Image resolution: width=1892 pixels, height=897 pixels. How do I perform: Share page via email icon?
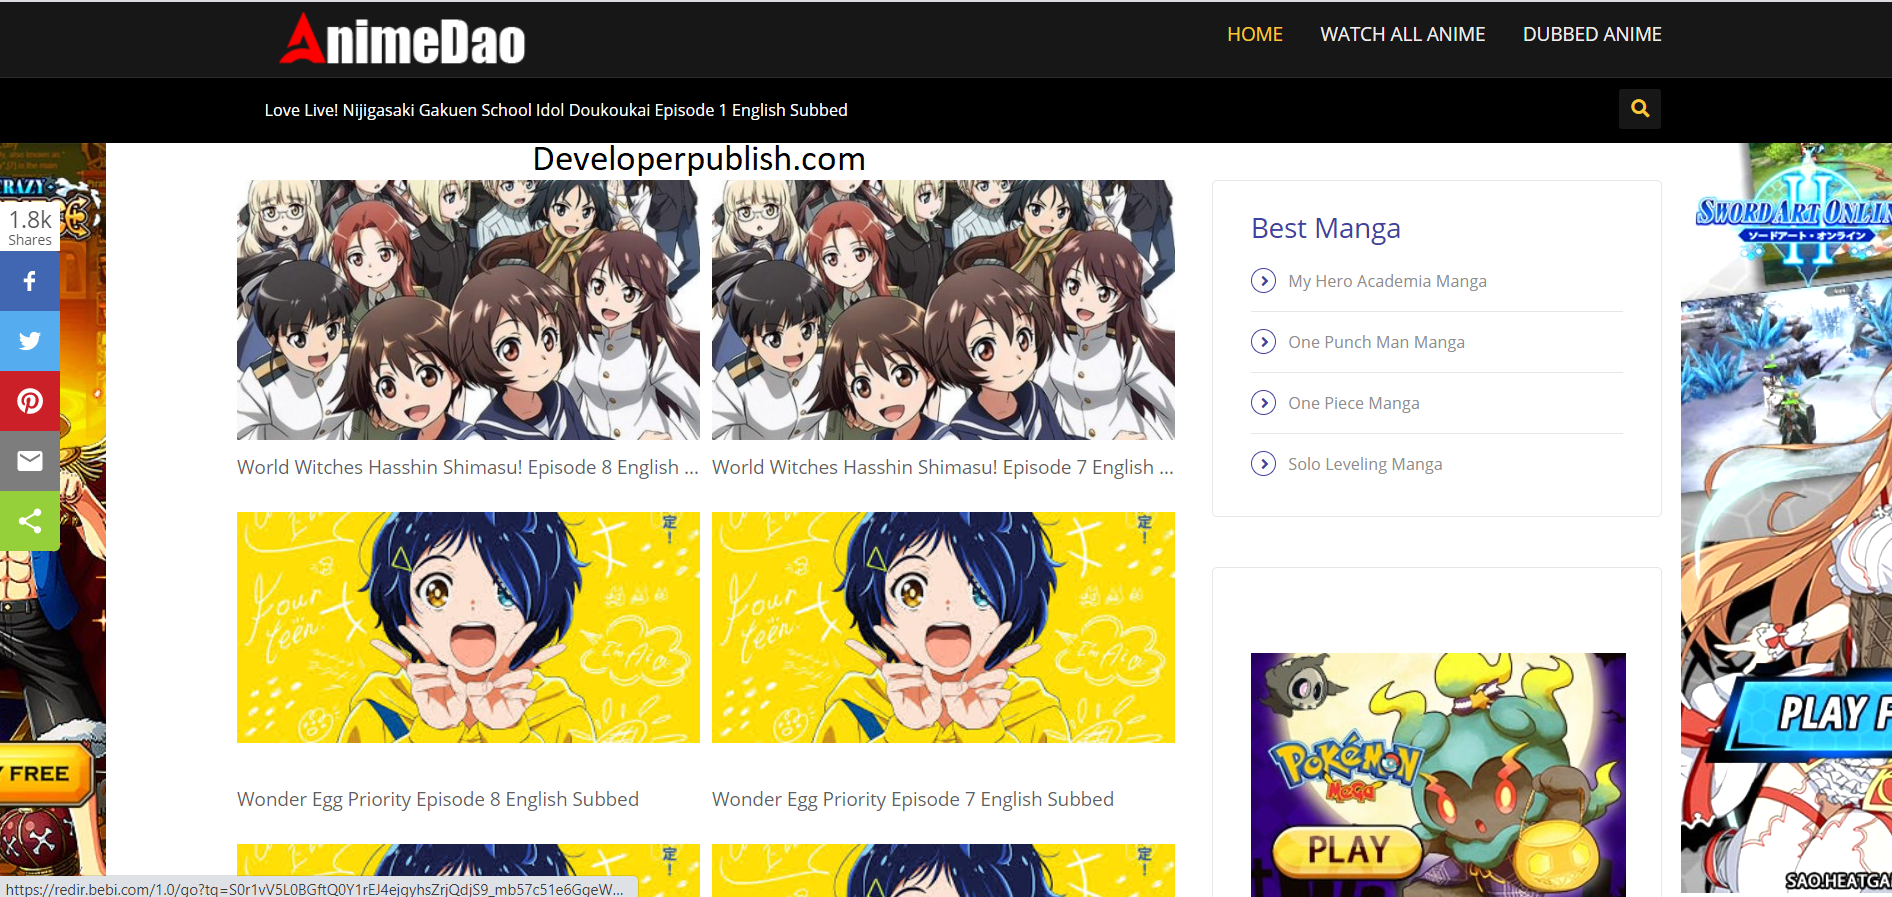click(x=30, y=461)
